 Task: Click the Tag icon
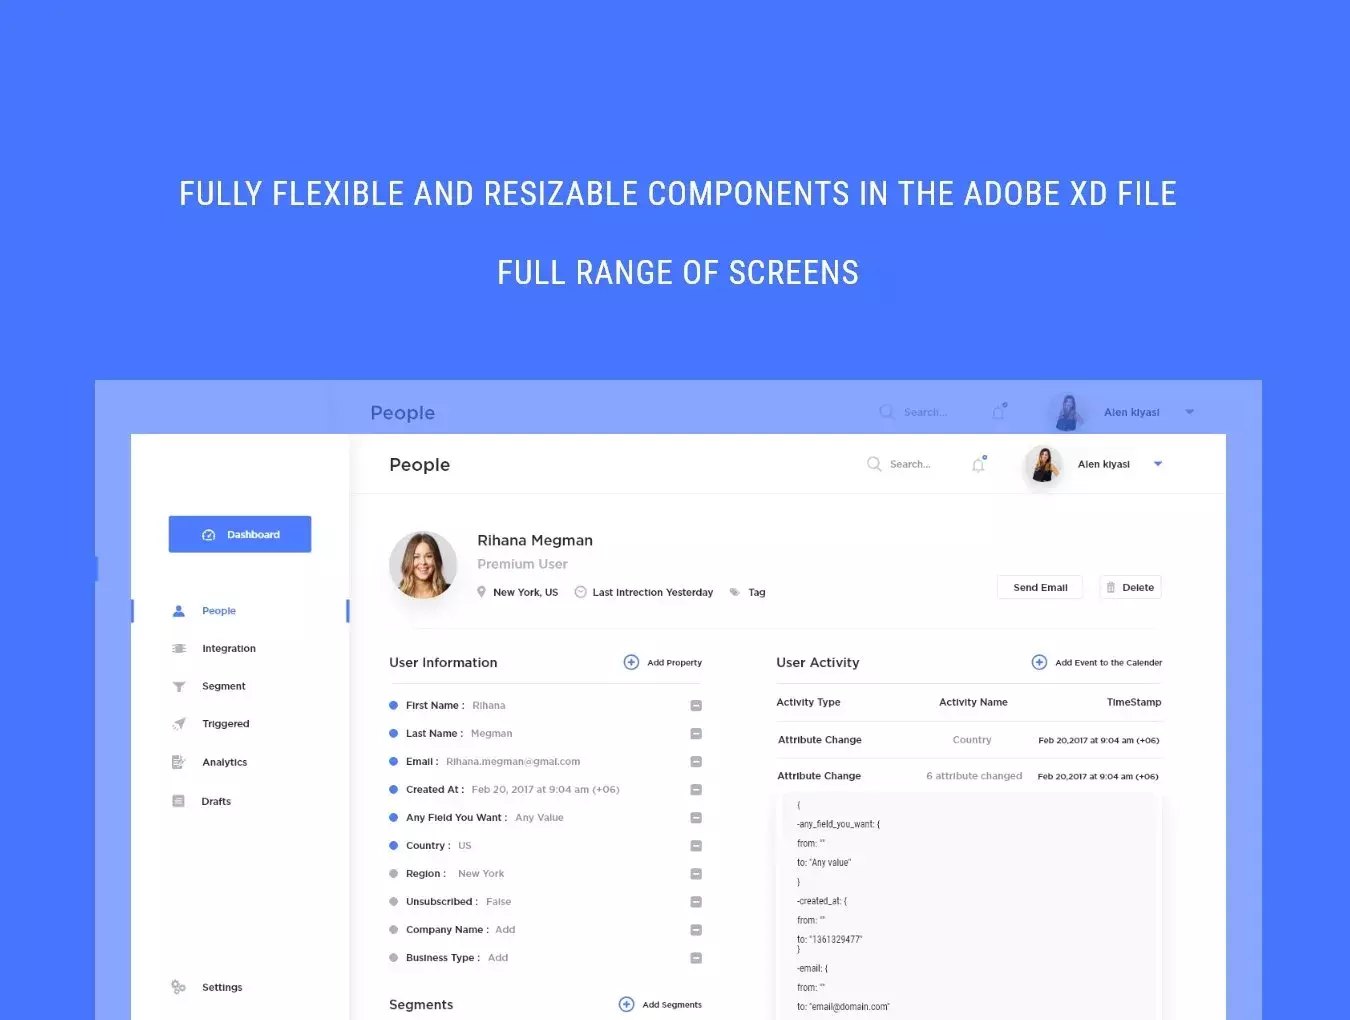click(x=735, y=592)
